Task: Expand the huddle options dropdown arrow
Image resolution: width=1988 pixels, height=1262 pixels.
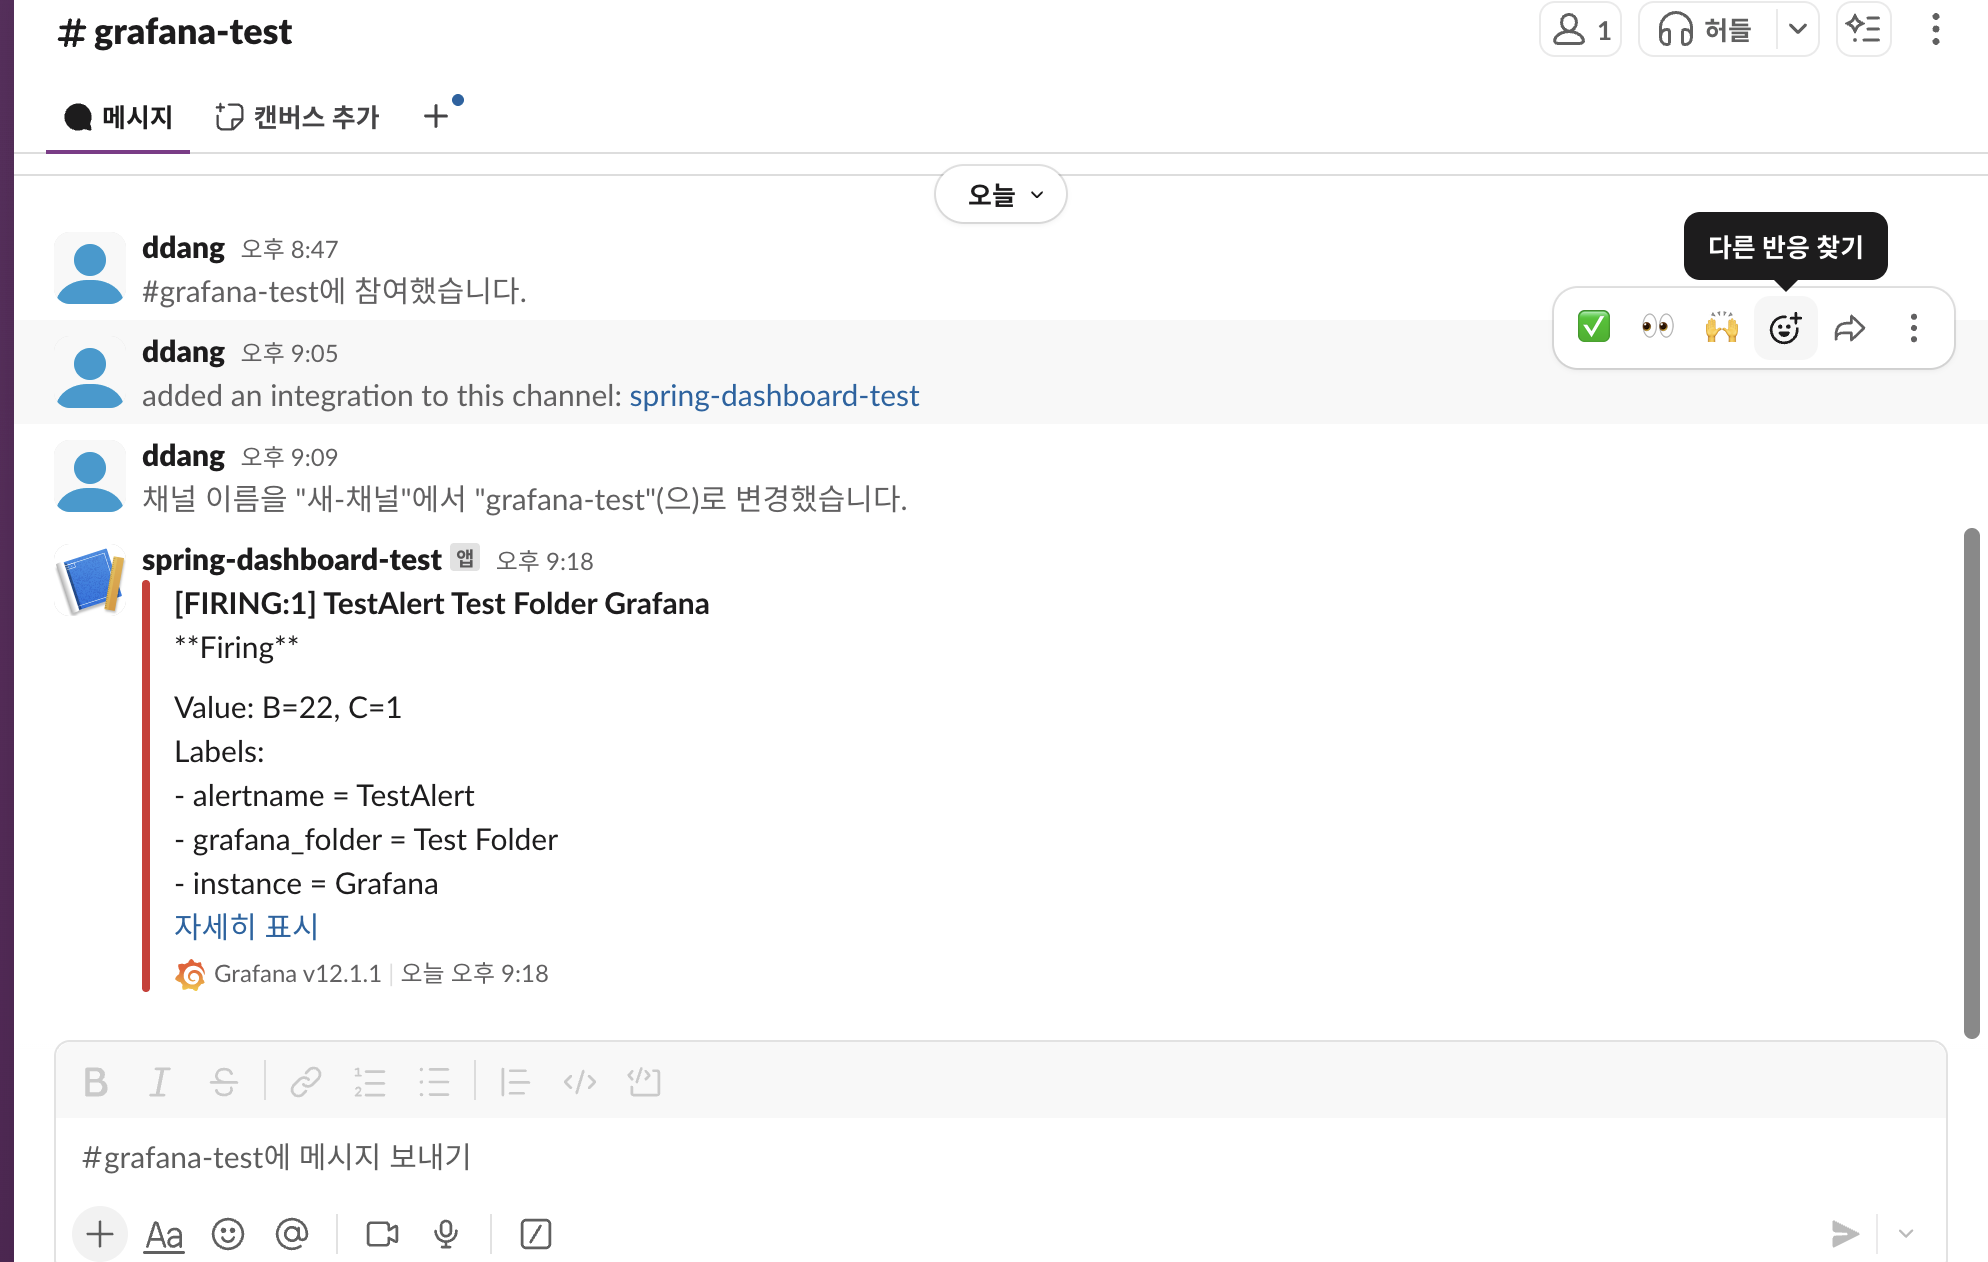Action: [1797, 29]
